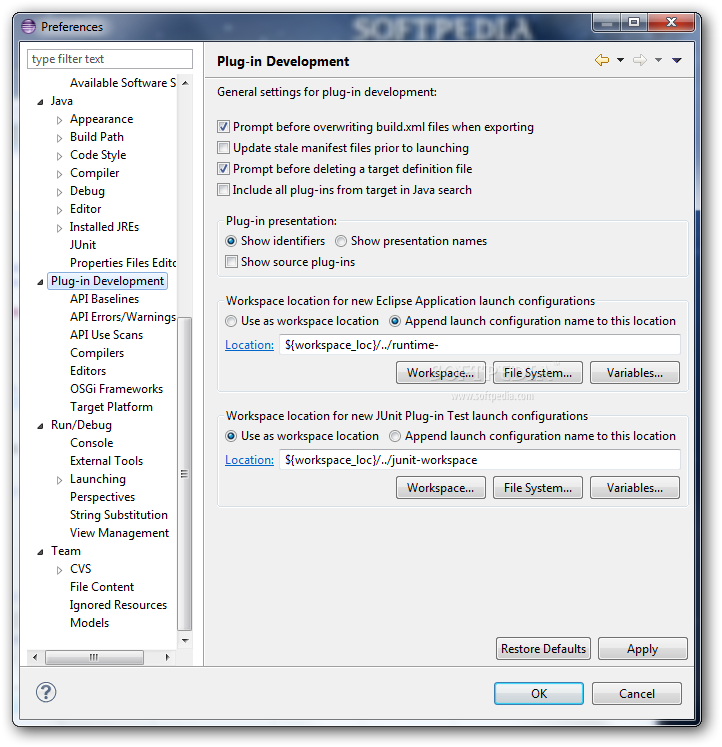Click Workspace... button under runtime location
722x747 pixels.
point(441,373)
